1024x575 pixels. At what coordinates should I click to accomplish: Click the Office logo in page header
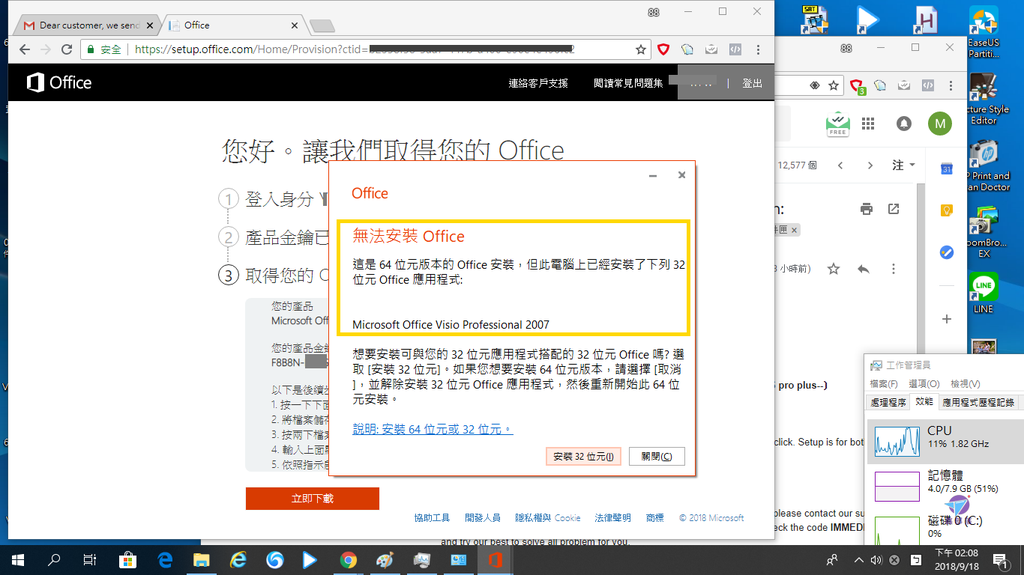tap(59, 82)
